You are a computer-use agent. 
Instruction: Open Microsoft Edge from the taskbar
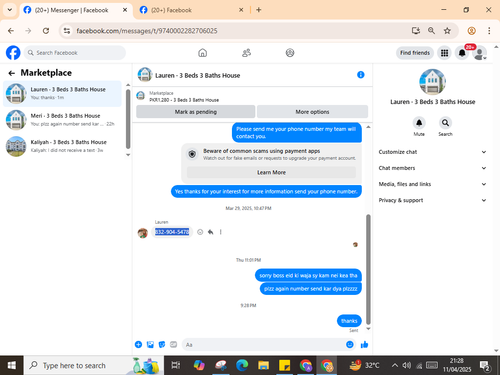[242, 365]
